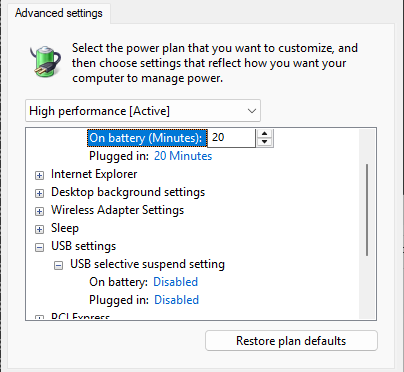Image resolution: width=404 pixels, height=372 pixels.
Task: Expand the Internet Explorer tree node
Action: [x=39, y=175]
